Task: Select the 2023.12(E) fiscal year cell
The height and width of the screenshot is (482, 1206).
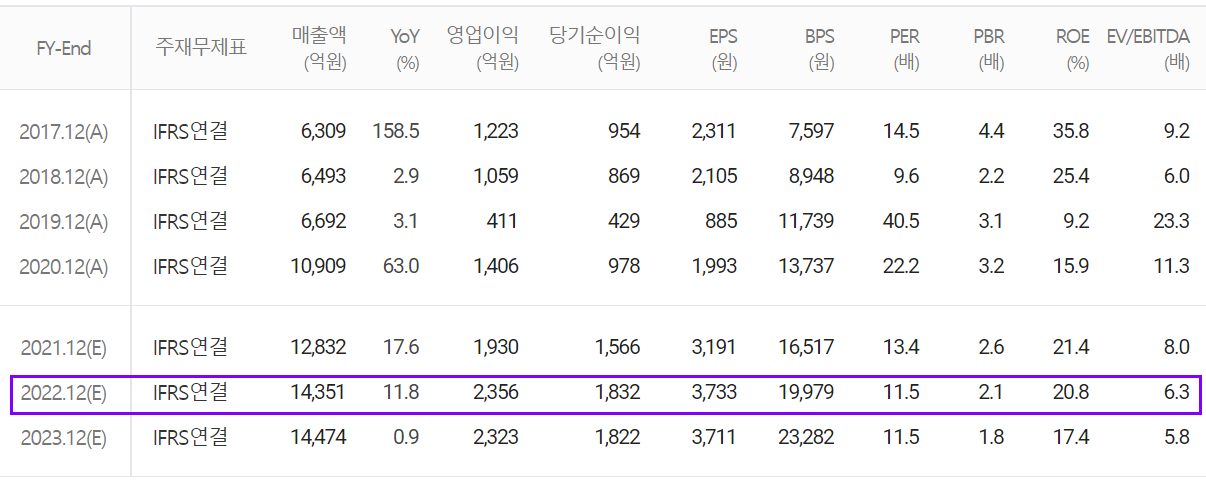Action: click(x=63, y=438)
